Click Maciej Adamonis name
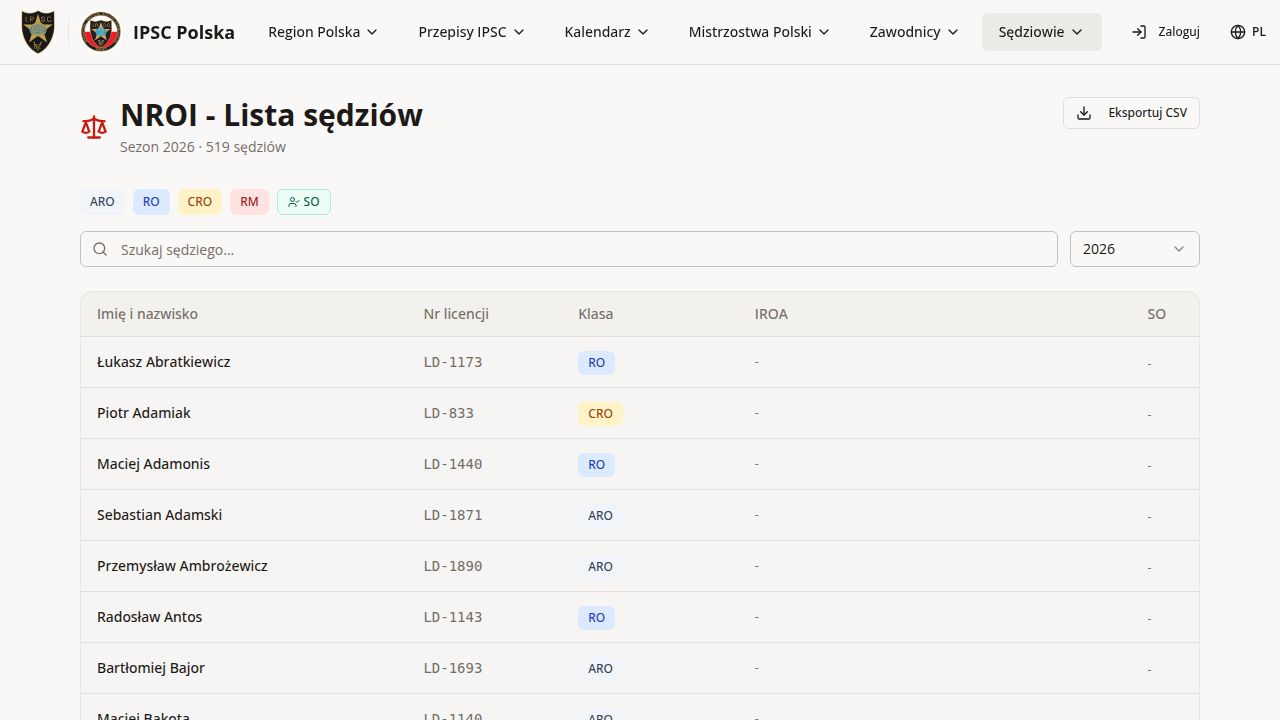 [x=153, y=464]
